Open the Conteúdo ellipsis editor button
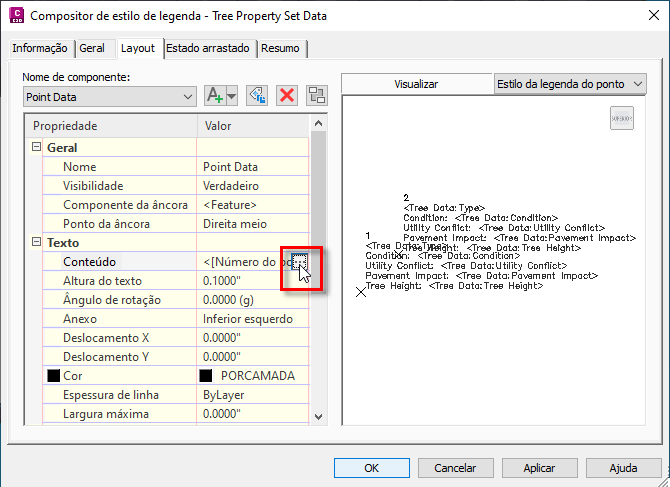Image resolution: width=670 pixels, height=487 pixels. pyautogui.click(x=300, y=261)
